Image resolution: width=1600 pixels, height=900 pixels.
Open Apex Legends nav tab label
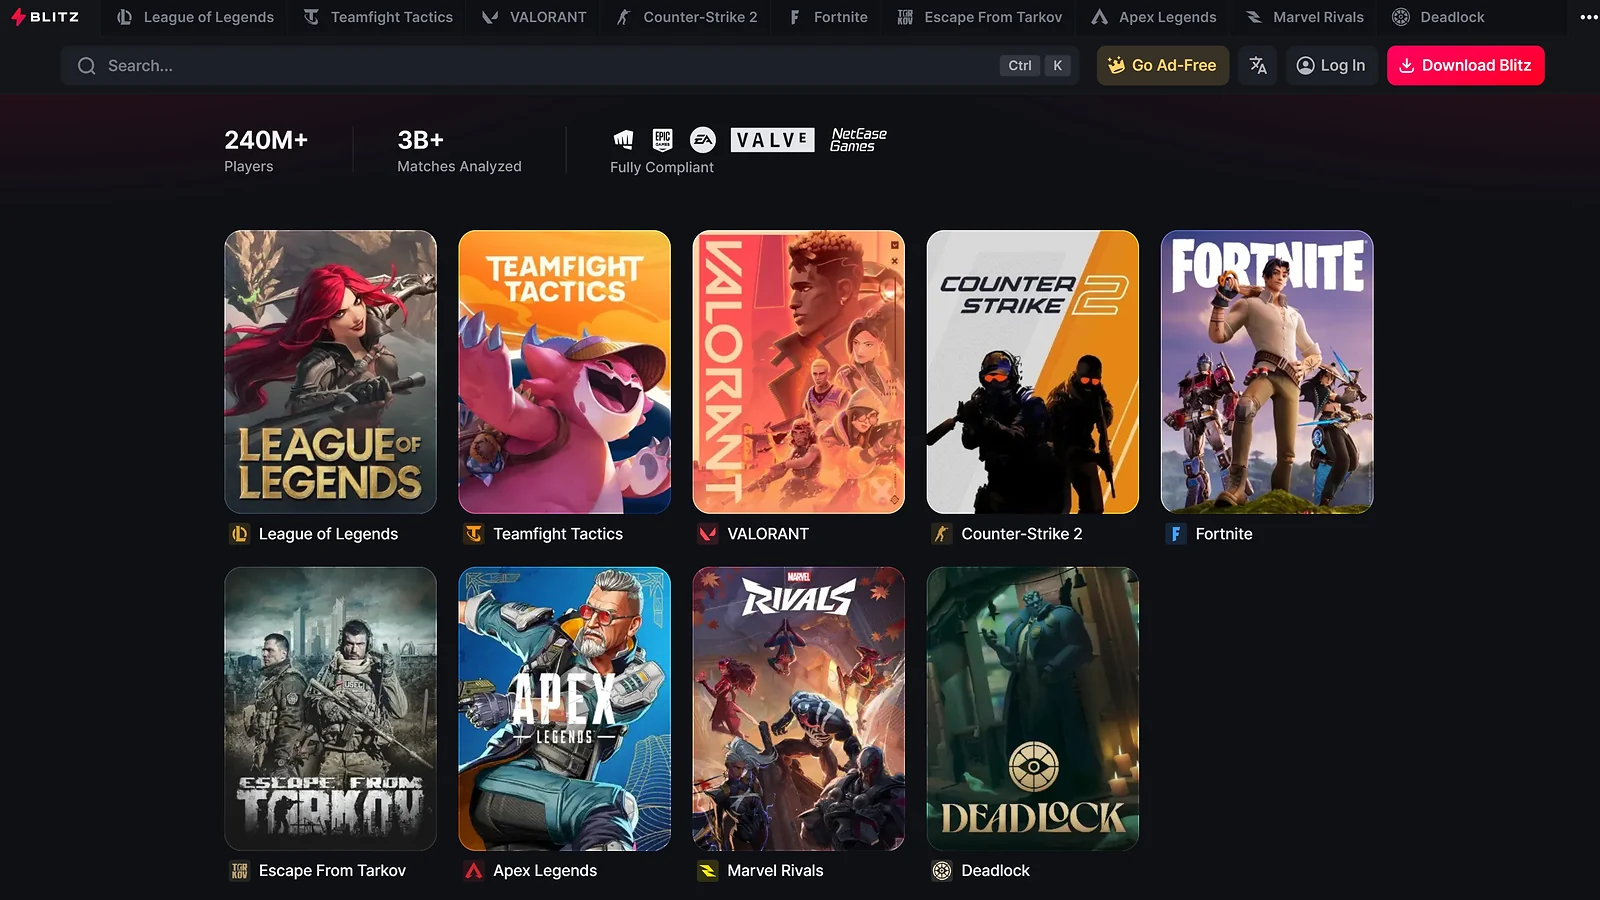1168,17
